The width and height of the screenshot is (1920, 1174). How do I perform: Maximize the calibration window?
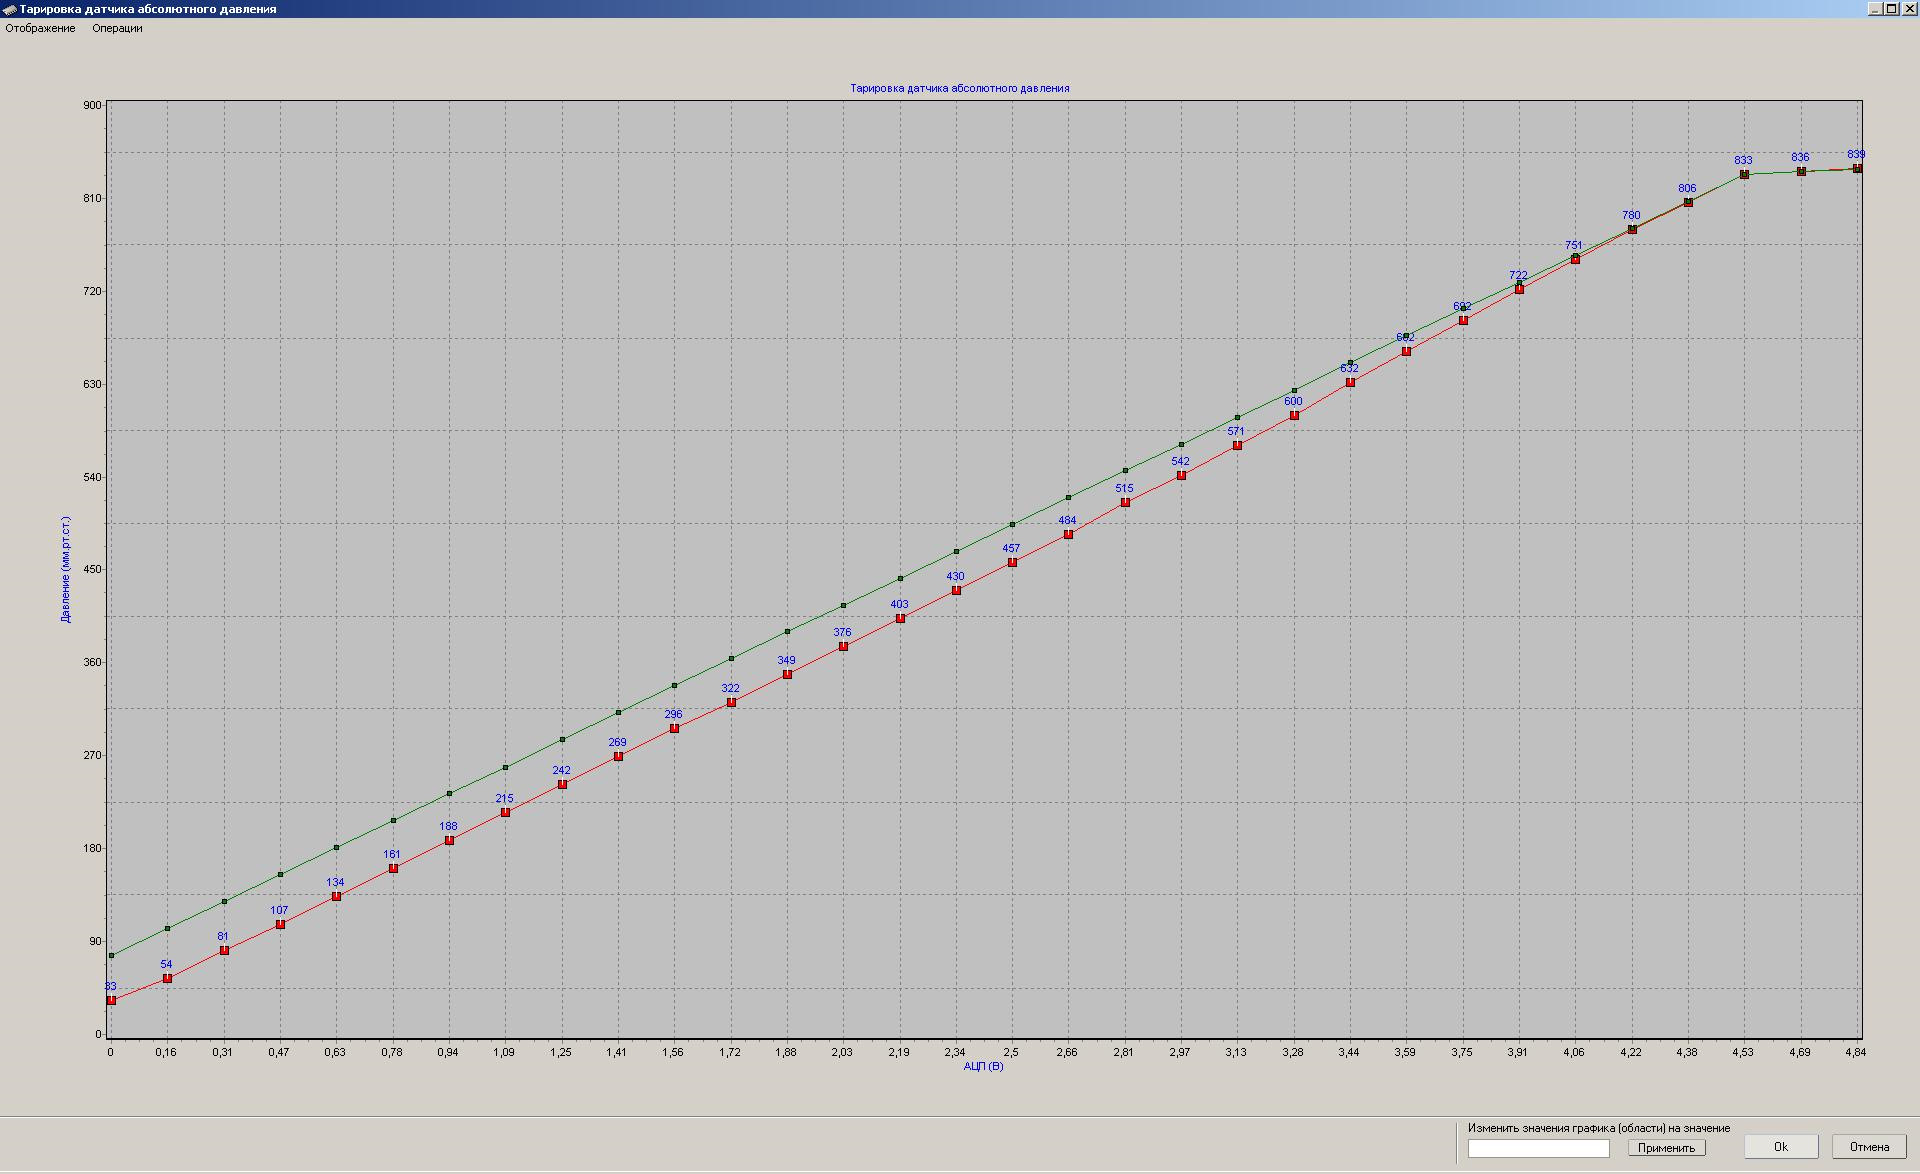coord(1891,8)
